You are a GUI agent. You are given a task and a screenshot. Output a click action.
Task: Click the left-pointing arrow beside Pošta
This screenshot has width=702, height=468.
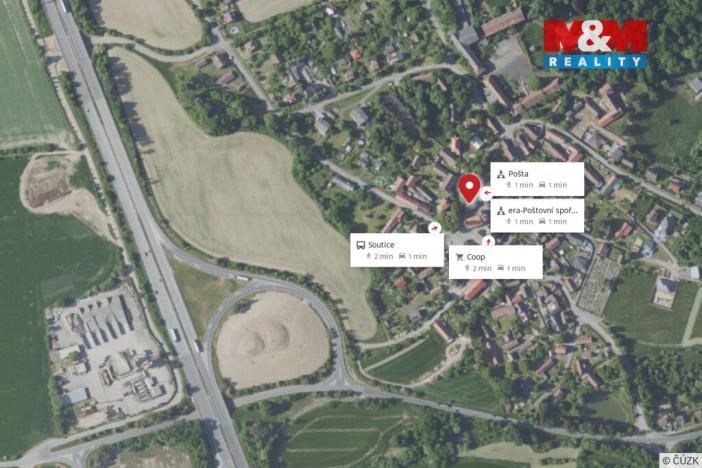[487, 193]
